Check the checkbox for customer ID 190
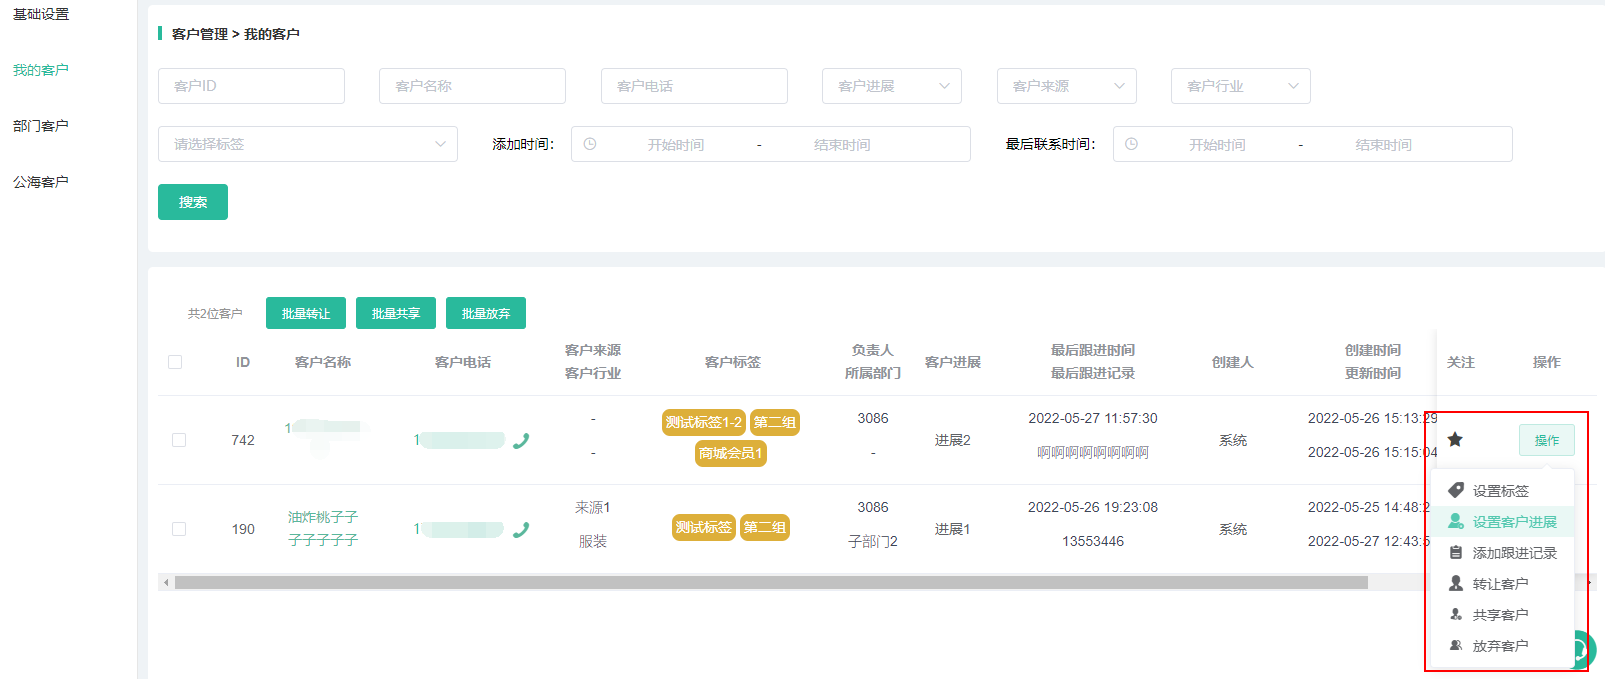 coord(179,529)
